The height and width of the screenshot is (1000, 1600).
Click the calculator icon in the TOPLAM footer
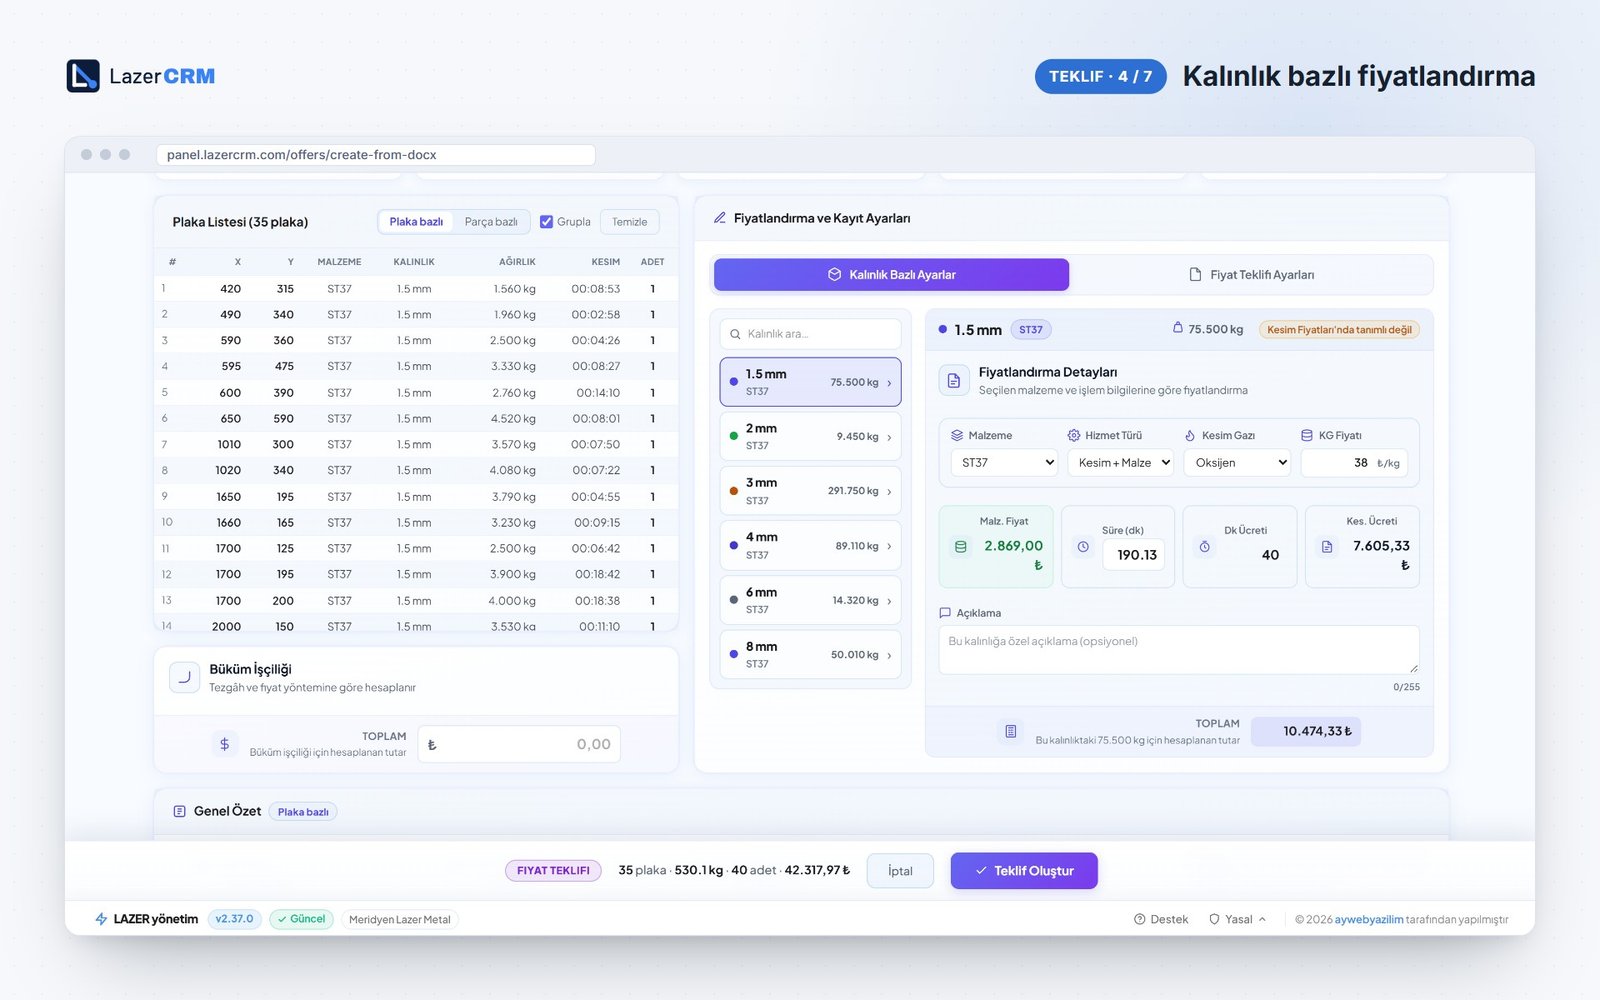1011,732
